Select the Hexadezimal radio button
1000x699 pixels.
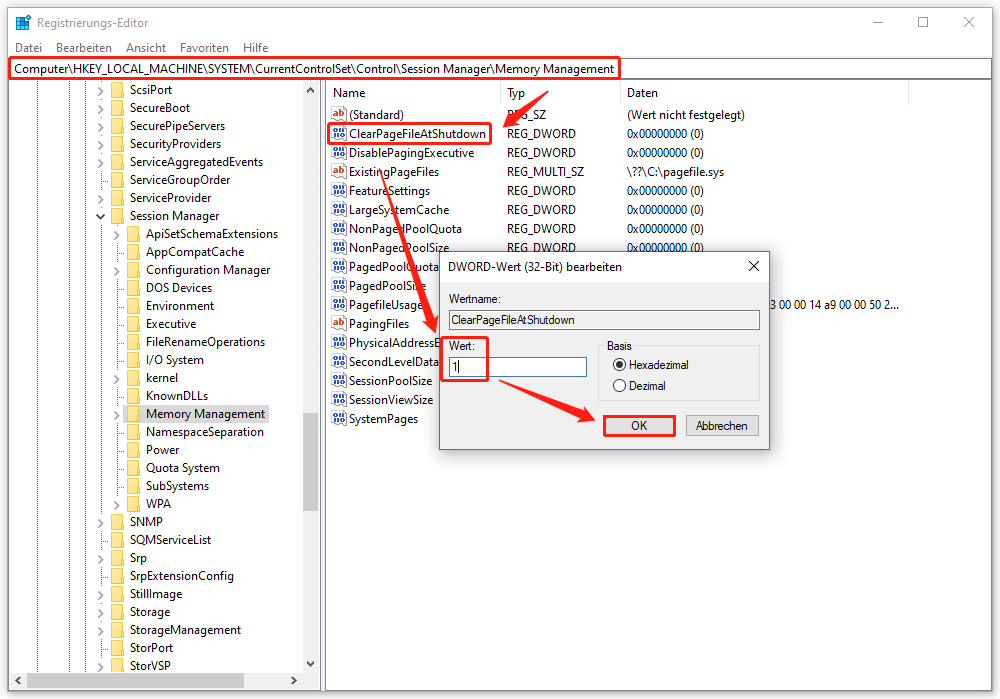[620, 364]
